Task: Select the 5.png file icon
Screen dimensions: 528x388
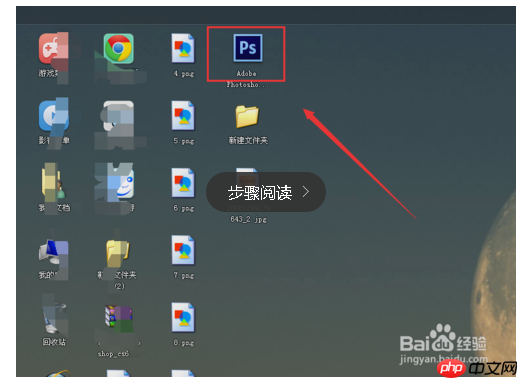Action: (183, 116)
